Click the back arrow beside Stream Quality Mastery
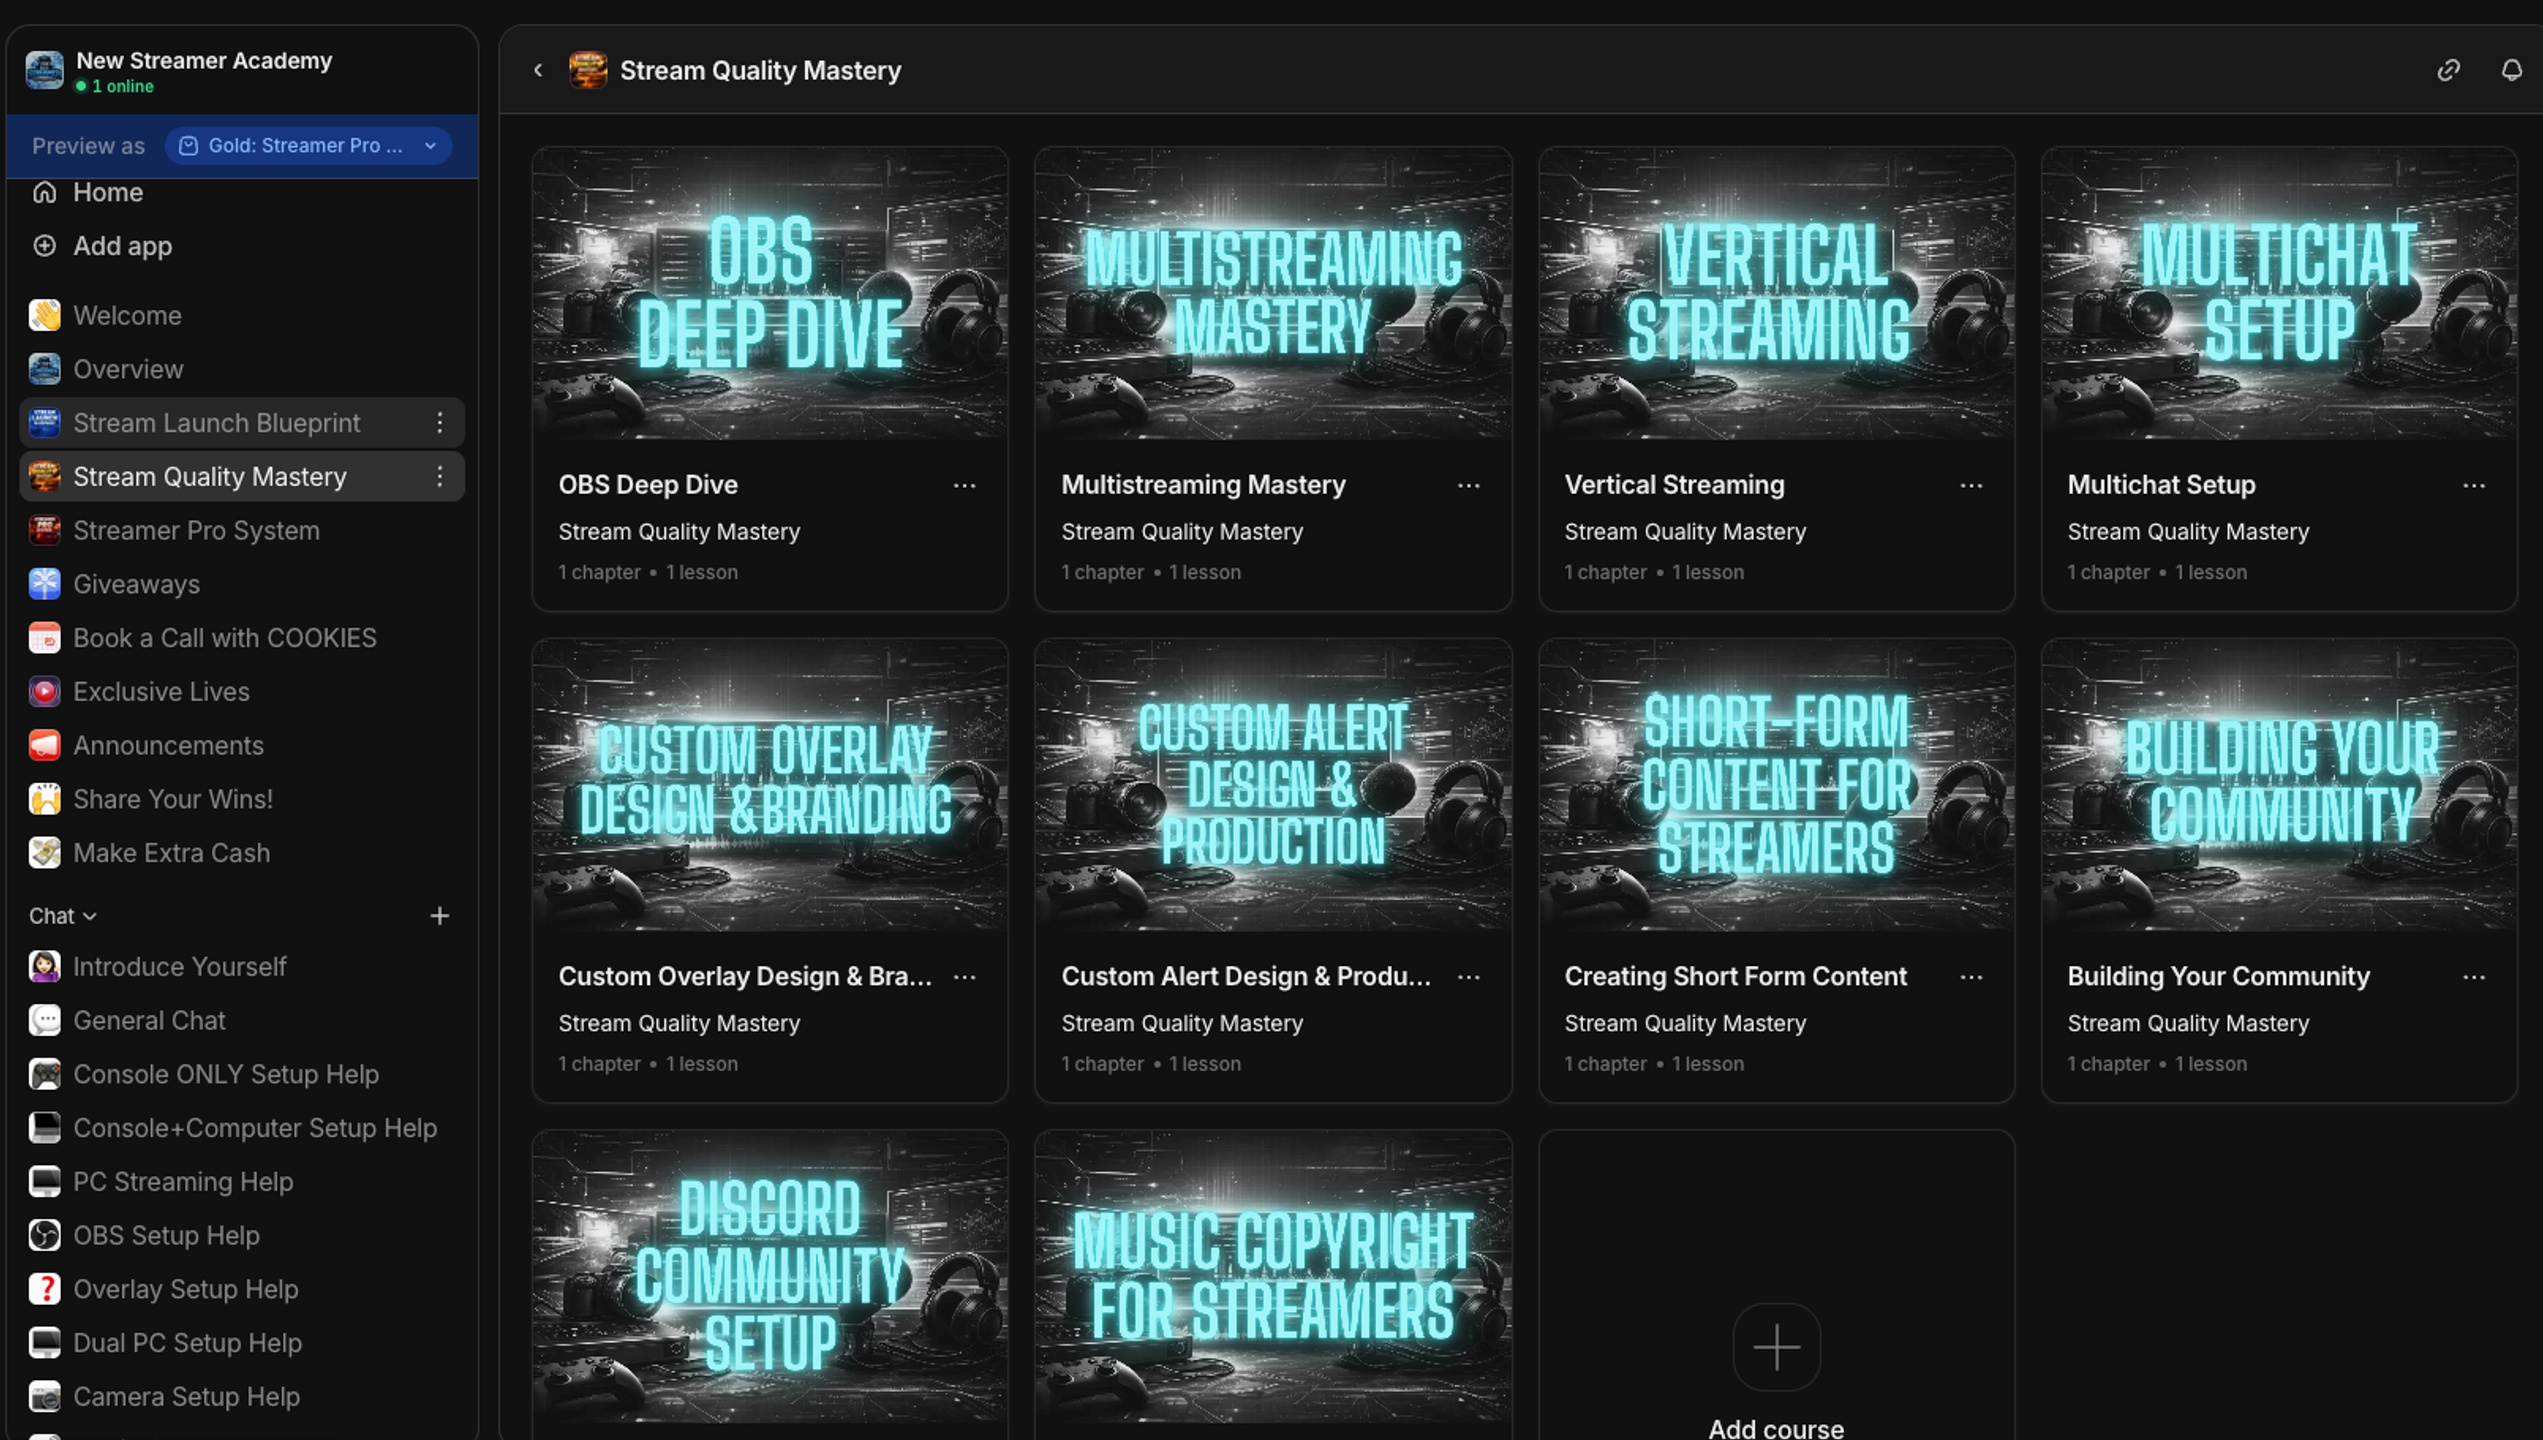The image size is (2543, 1440). (538, 70)
